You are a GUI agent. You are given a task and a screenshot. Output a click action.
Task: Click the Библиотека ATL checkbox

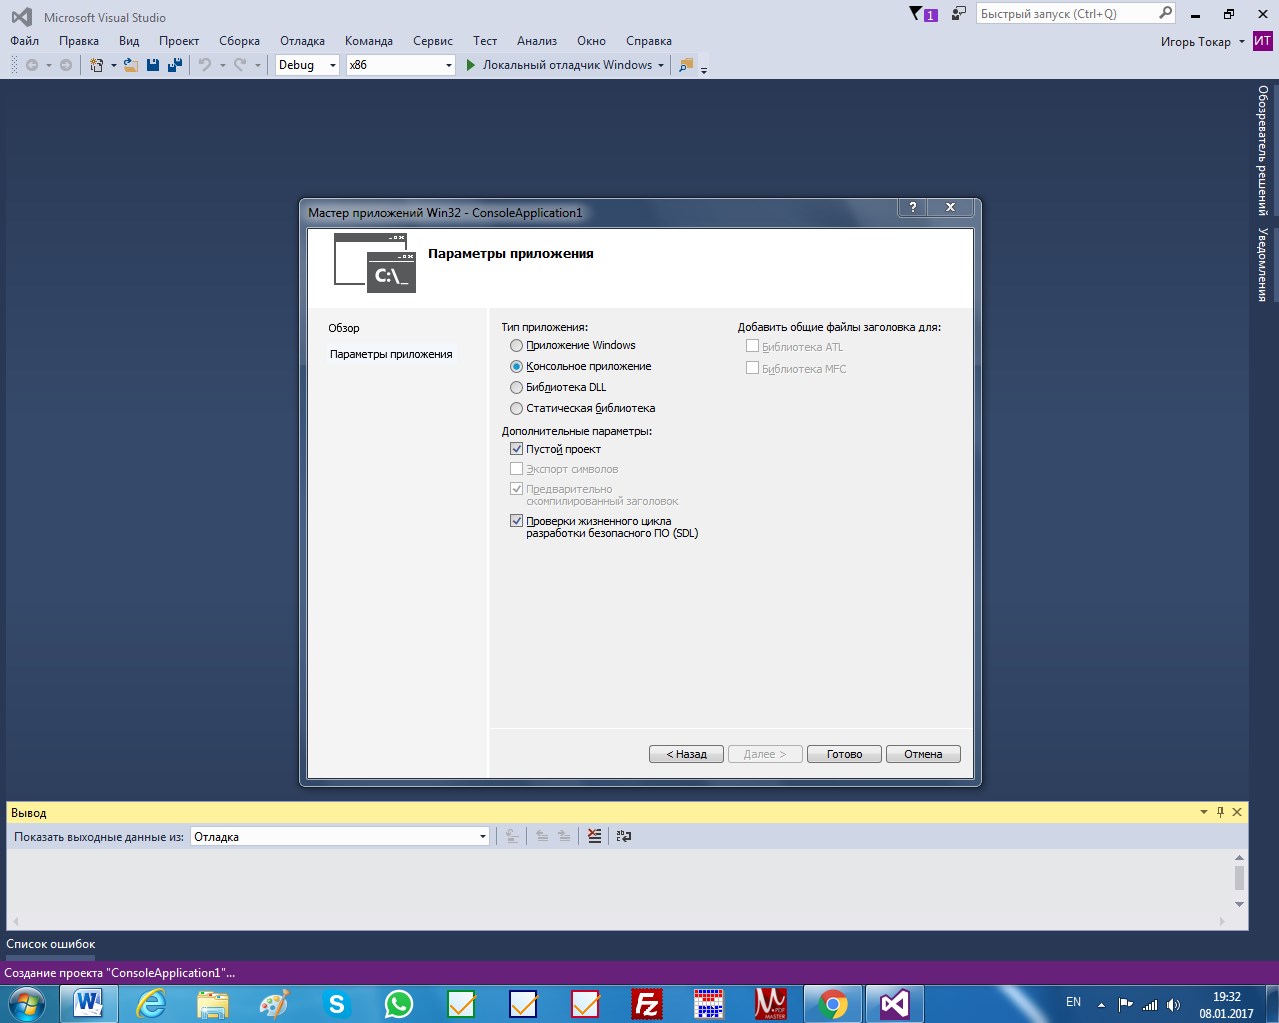click(752, 346)
